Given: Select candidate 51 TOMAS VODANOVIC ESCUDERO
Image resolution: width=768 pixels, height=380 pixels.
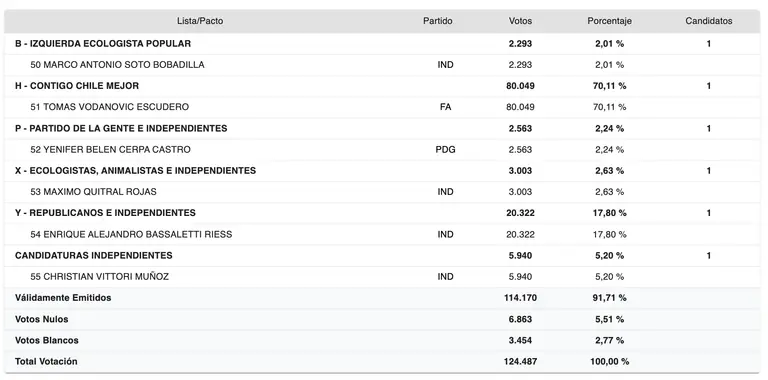Looking at the screenshot, I should (x=109, y=107).
